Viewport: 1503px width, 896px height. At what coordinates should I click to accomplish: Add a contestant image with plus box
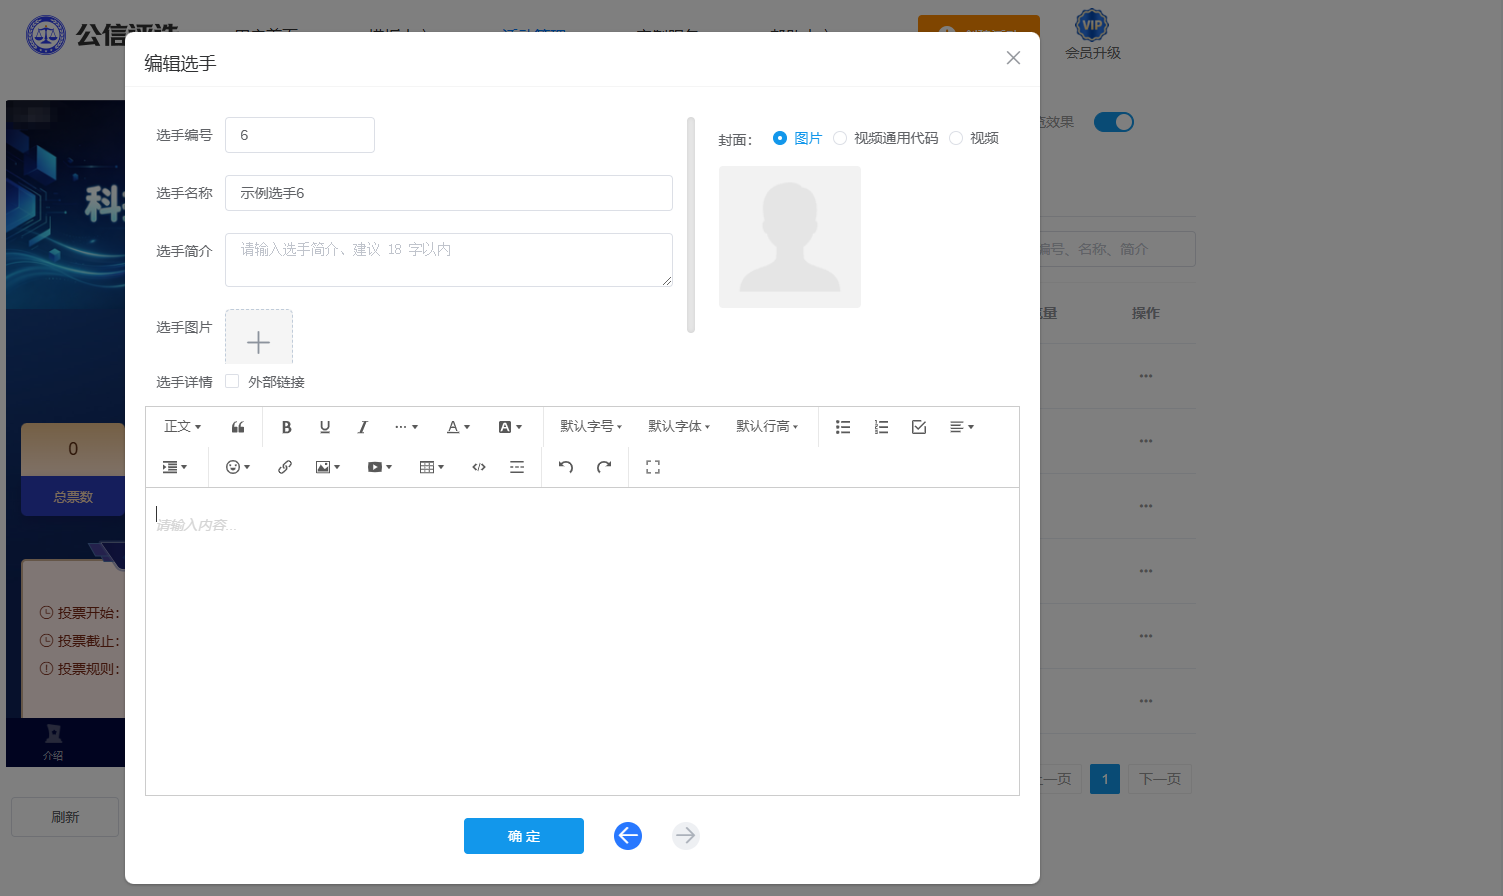259,338
